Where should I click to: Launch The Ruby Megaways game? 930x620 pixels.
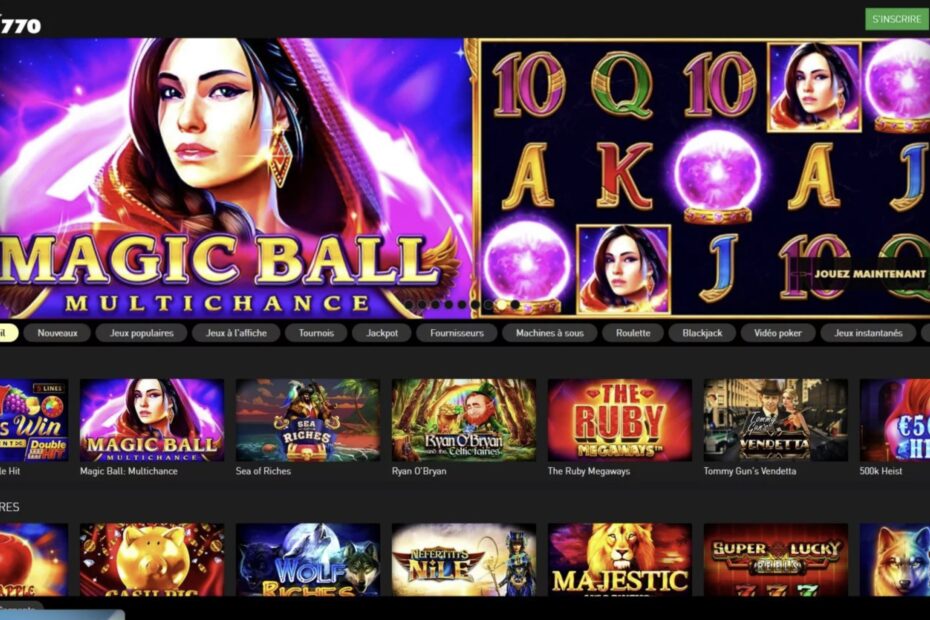click(620, 420)
